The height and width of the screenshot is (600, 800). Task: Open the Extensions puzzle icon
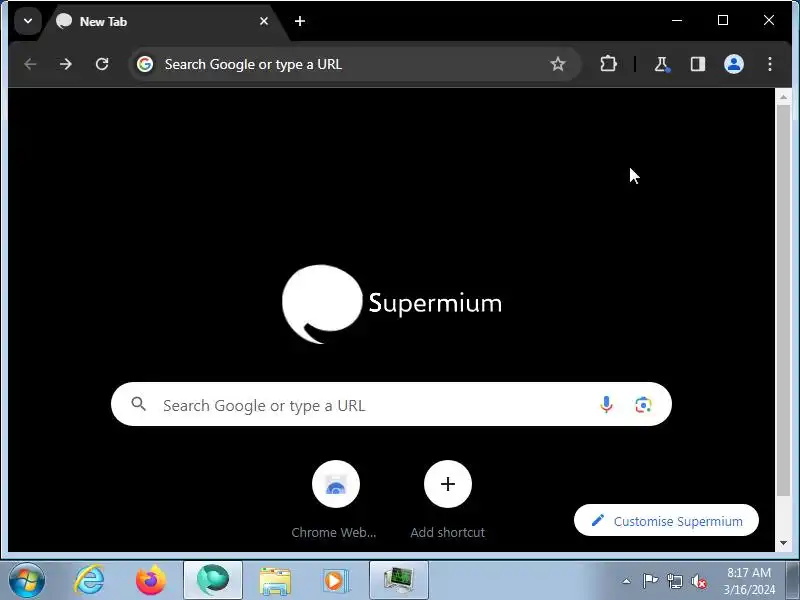[x=608, y=64]
